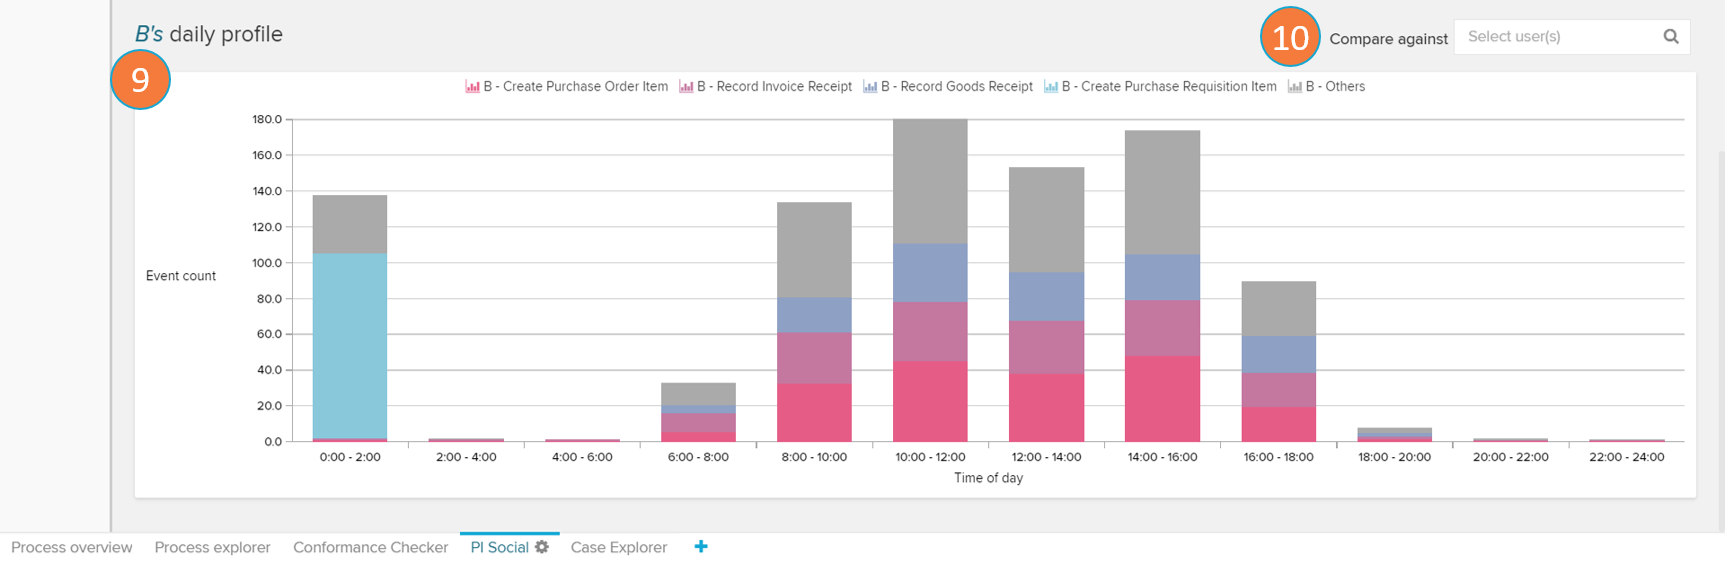This screenshot has width=1725, height=561.
Task: Click the search magnifier icon in Compare against
Action: point(1670,37)
